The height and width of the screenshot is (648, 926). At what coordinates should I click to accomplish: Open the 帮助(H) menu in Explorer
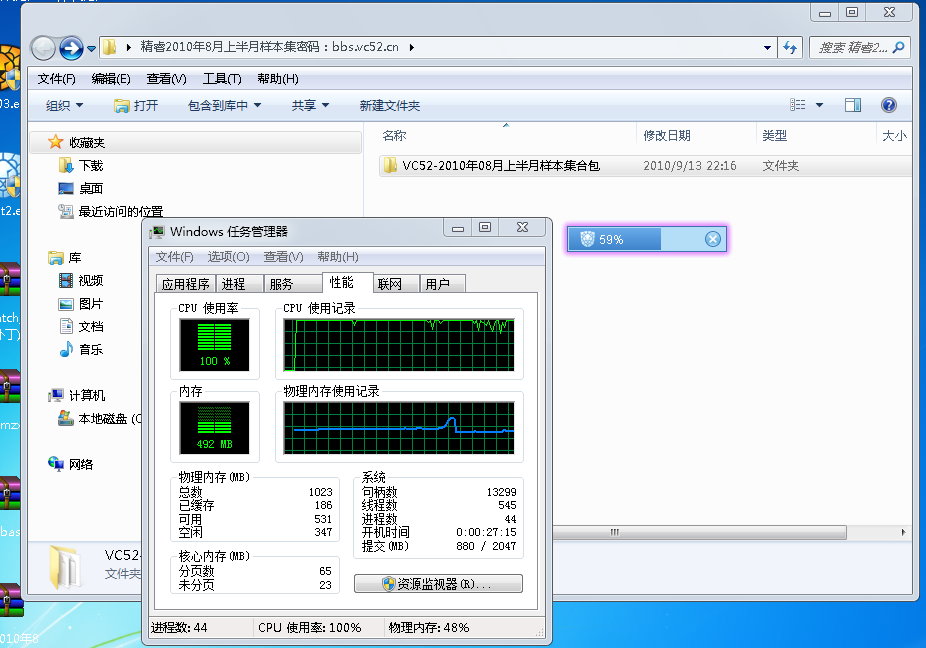coord(278,79)
